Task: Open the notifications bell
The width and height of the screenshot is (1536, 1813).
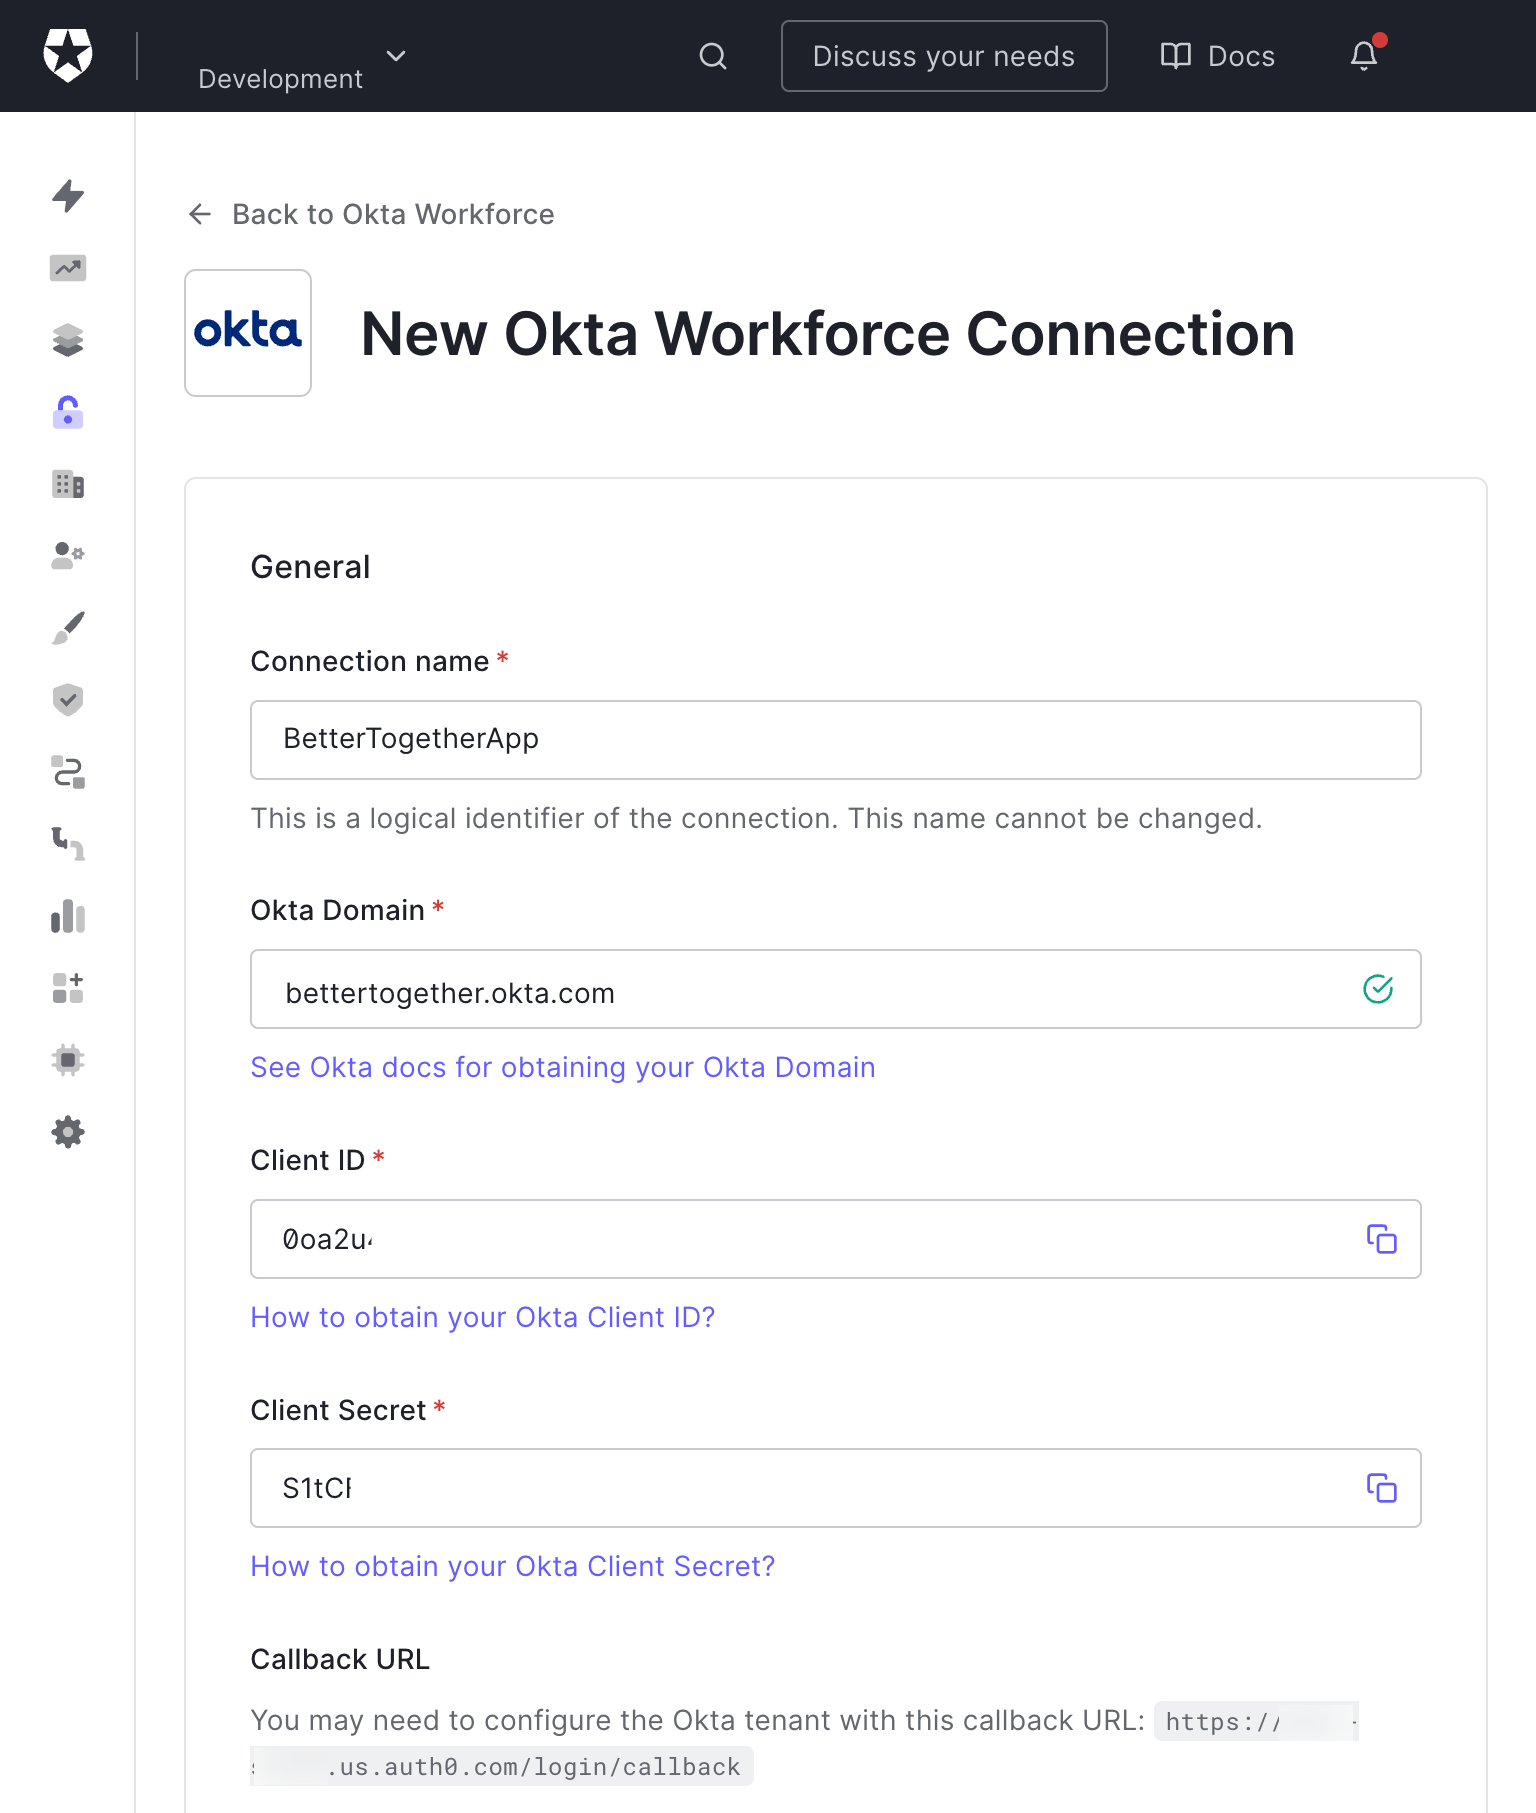Action: (x=1365, y=54)
